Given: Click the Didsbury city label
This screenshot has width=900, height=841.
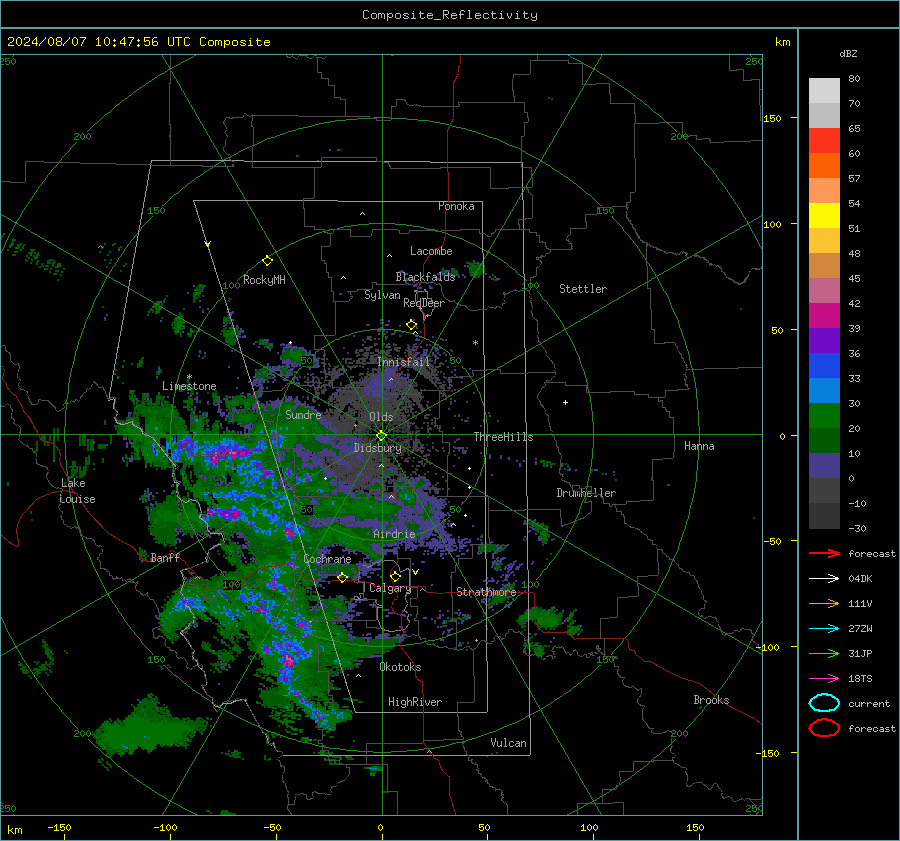Looking at the screenshot, I should pos(378,448).
